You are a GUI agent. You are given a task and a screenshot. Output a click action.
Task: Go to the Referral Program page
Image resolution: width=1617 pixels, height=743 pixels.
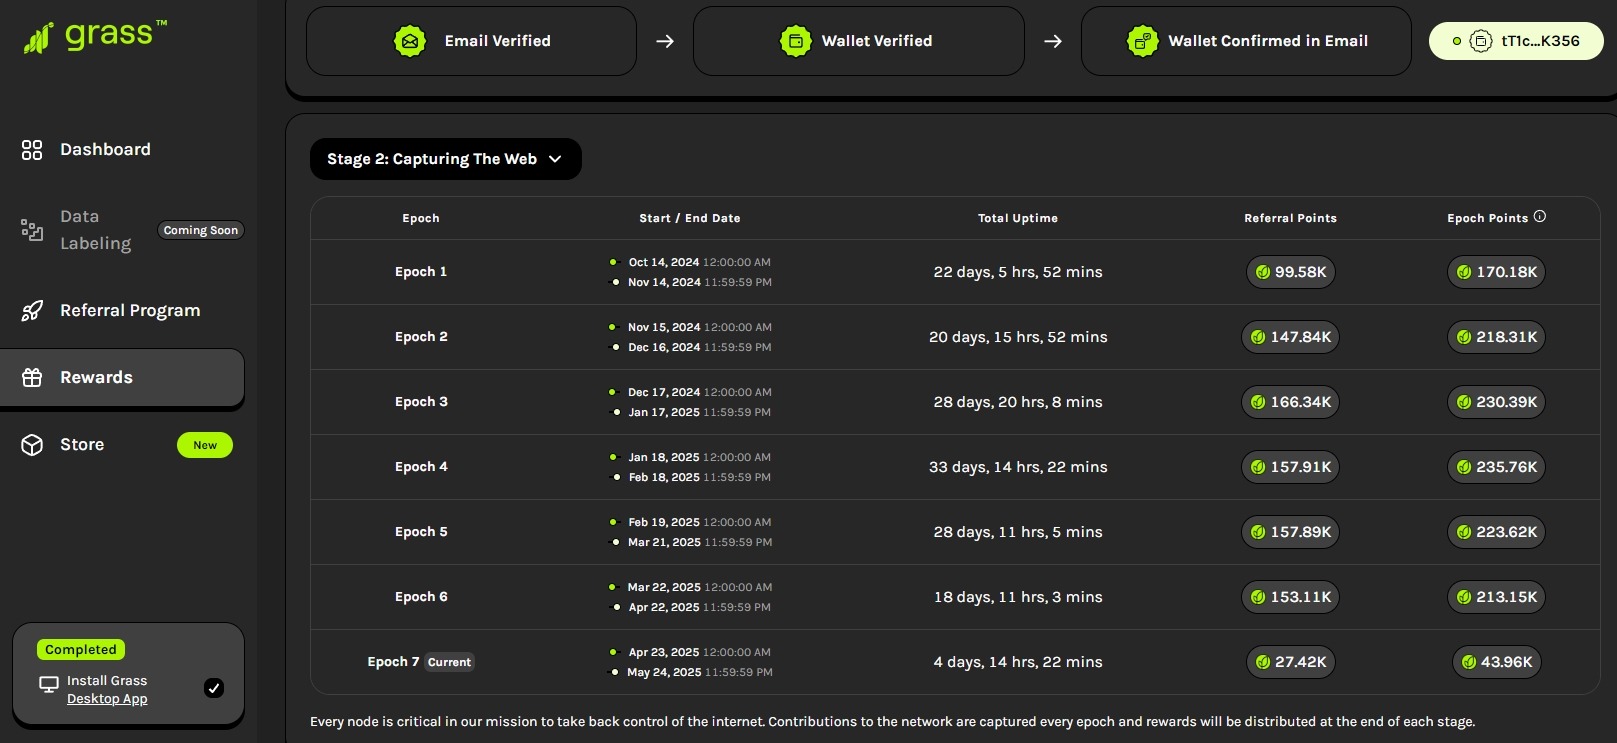point(130,311)
